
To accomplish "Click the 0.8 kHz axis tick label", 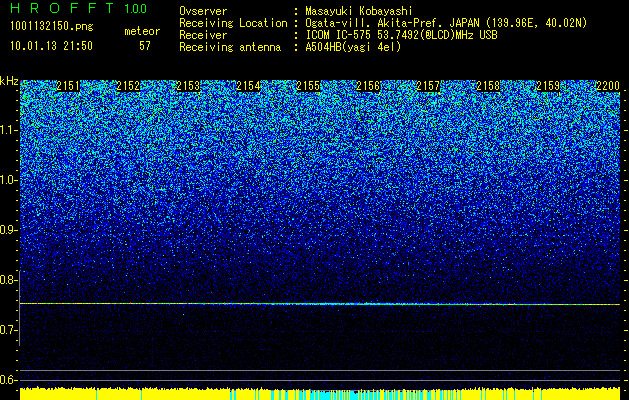I will click(8, 280).
